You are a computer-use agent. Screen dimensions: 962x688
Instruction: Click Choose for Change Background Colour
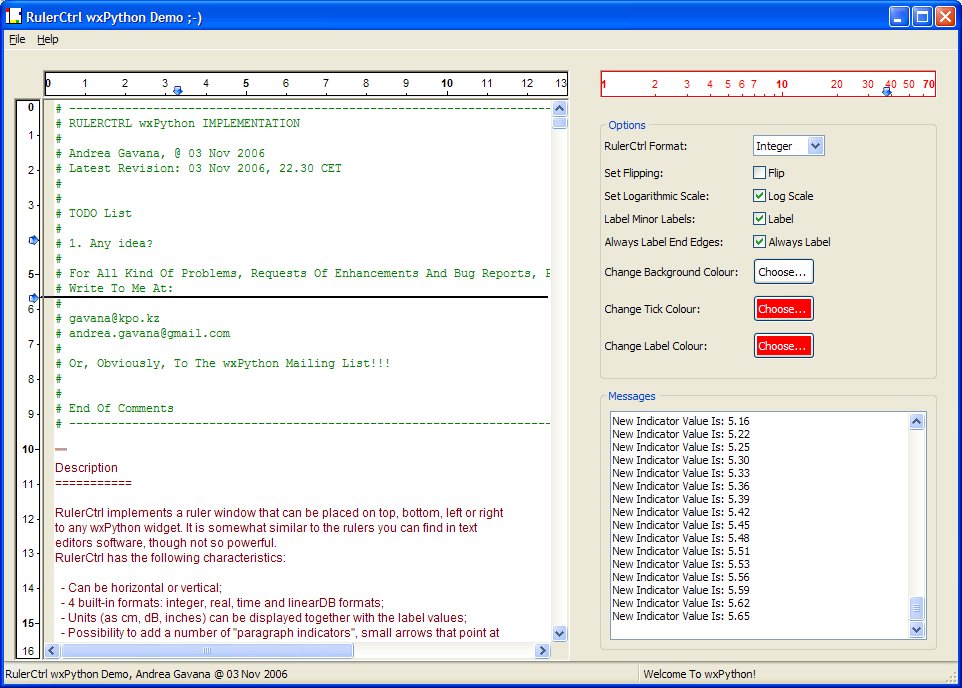pos(783,272)
